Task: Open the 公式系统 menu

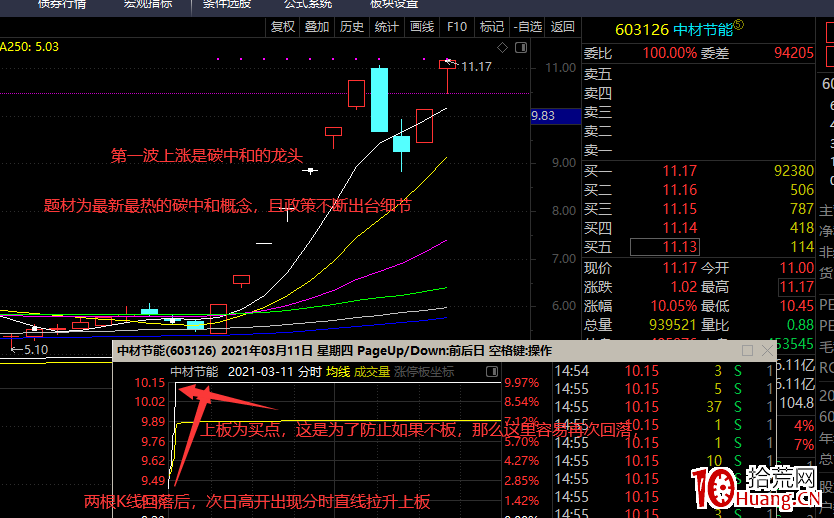Action: [308, 4]
